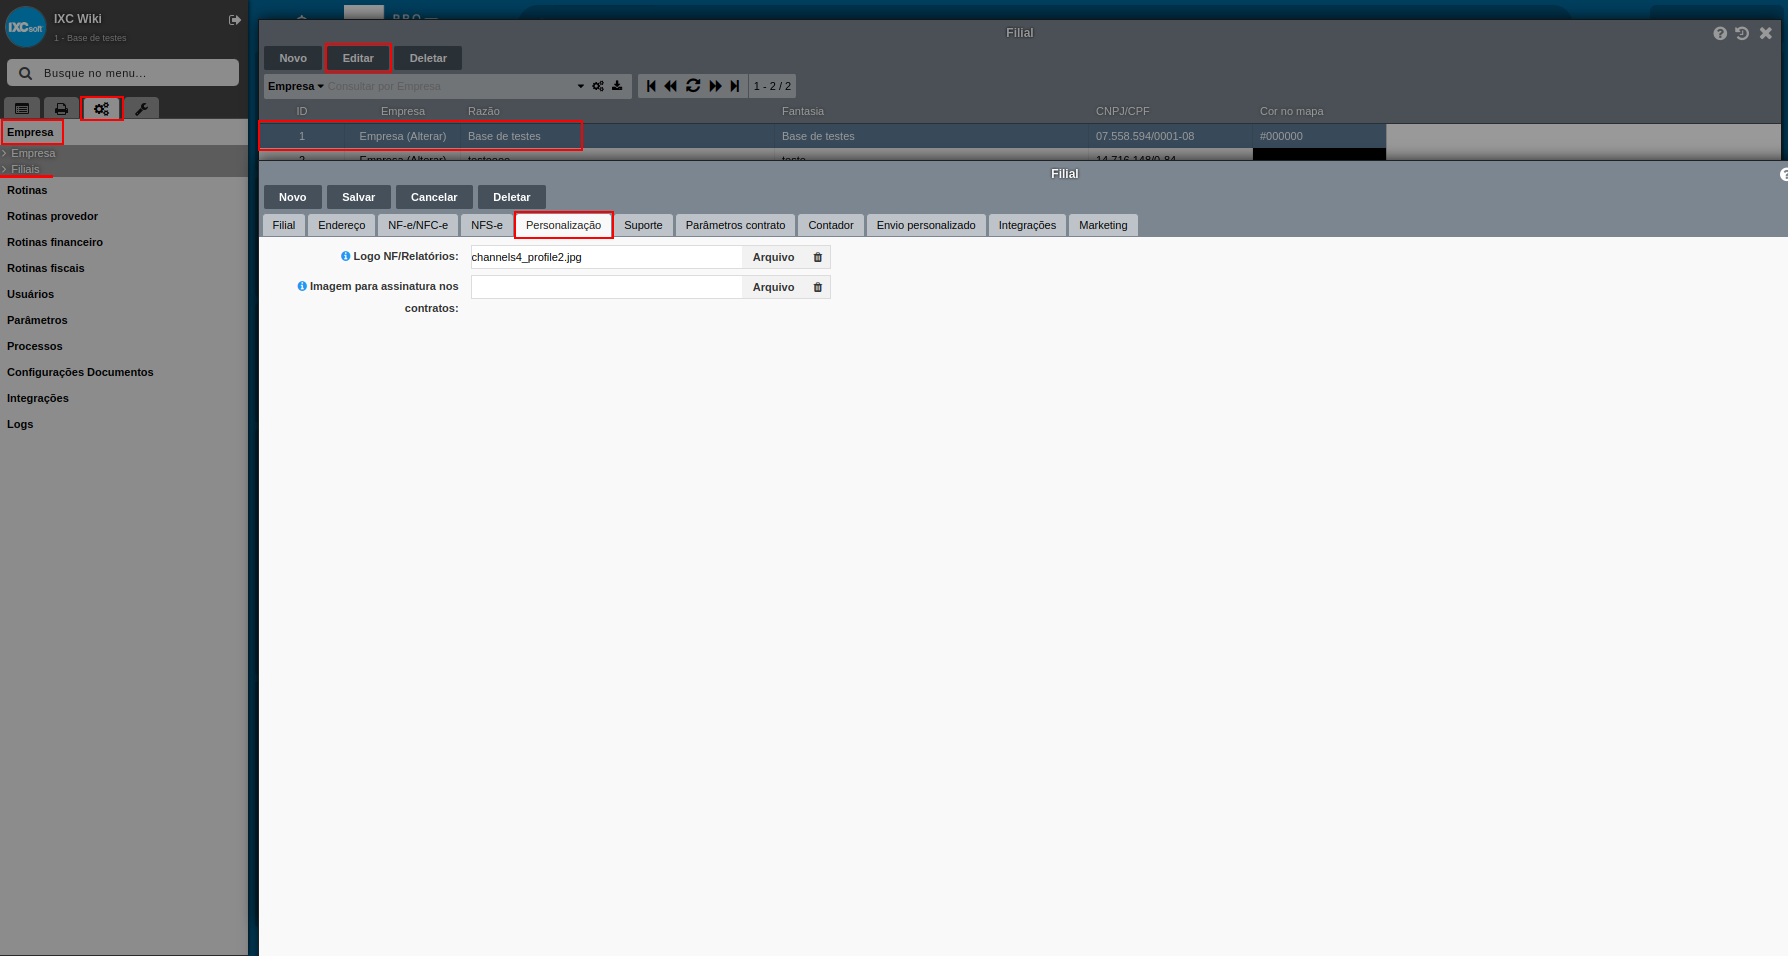
Task: Open the Configurações Documentos menu section
Action: tap(80, 372)
